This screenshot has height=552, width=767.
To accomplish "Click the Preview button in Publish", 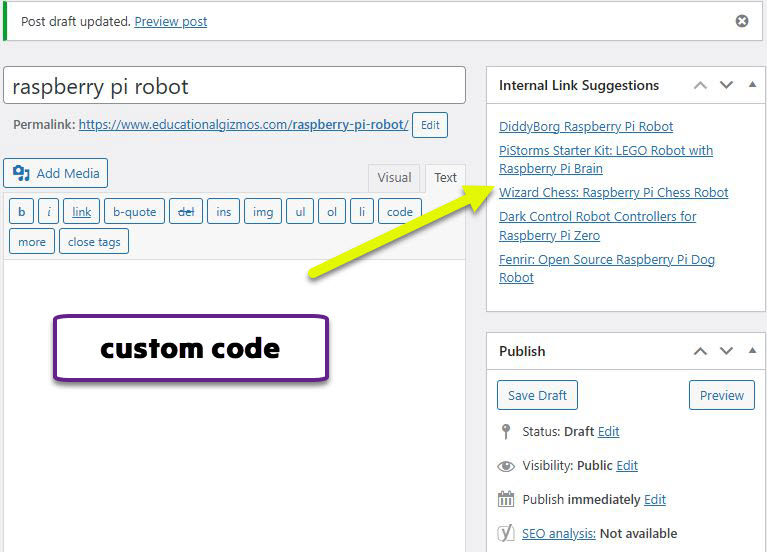I will coord(722,395).
